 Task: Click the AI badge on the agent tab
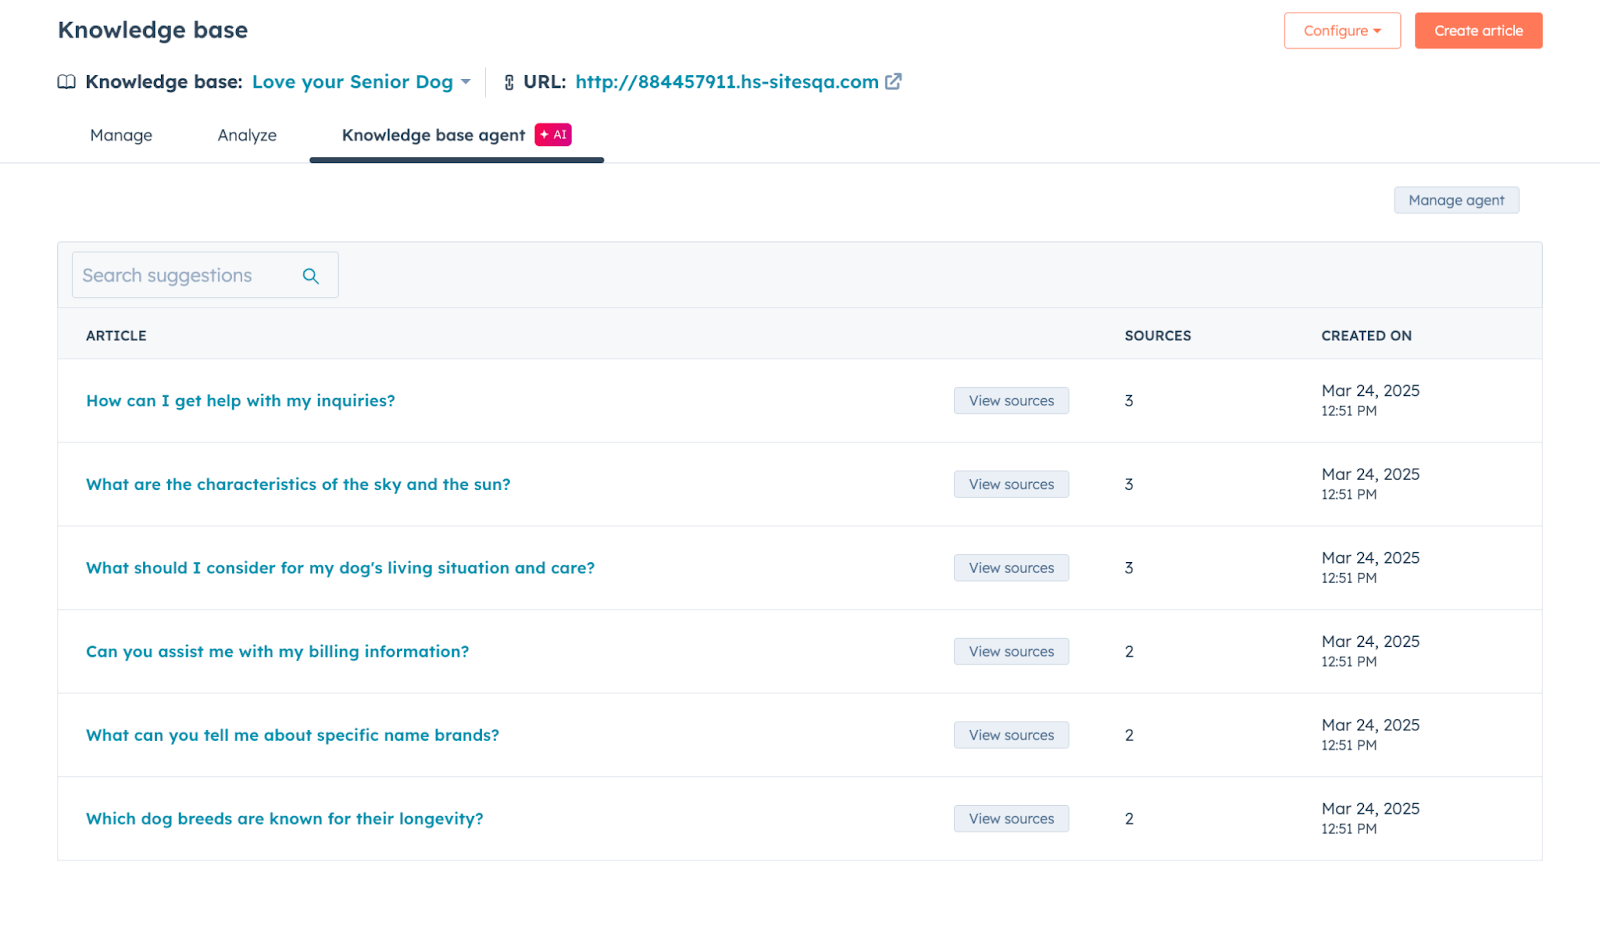tap(553, 135)
